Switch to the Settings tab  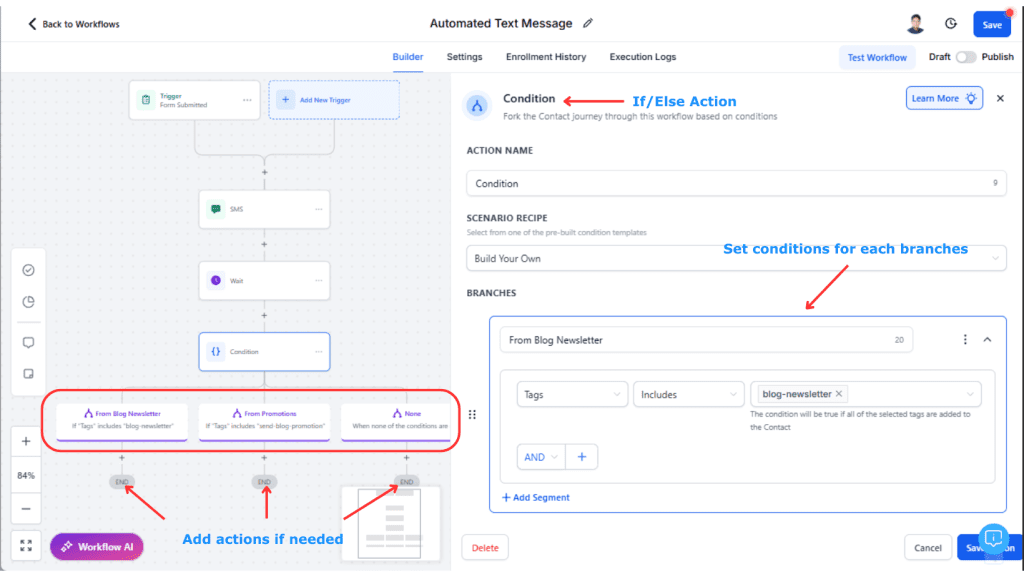click(x=464, y=57)
